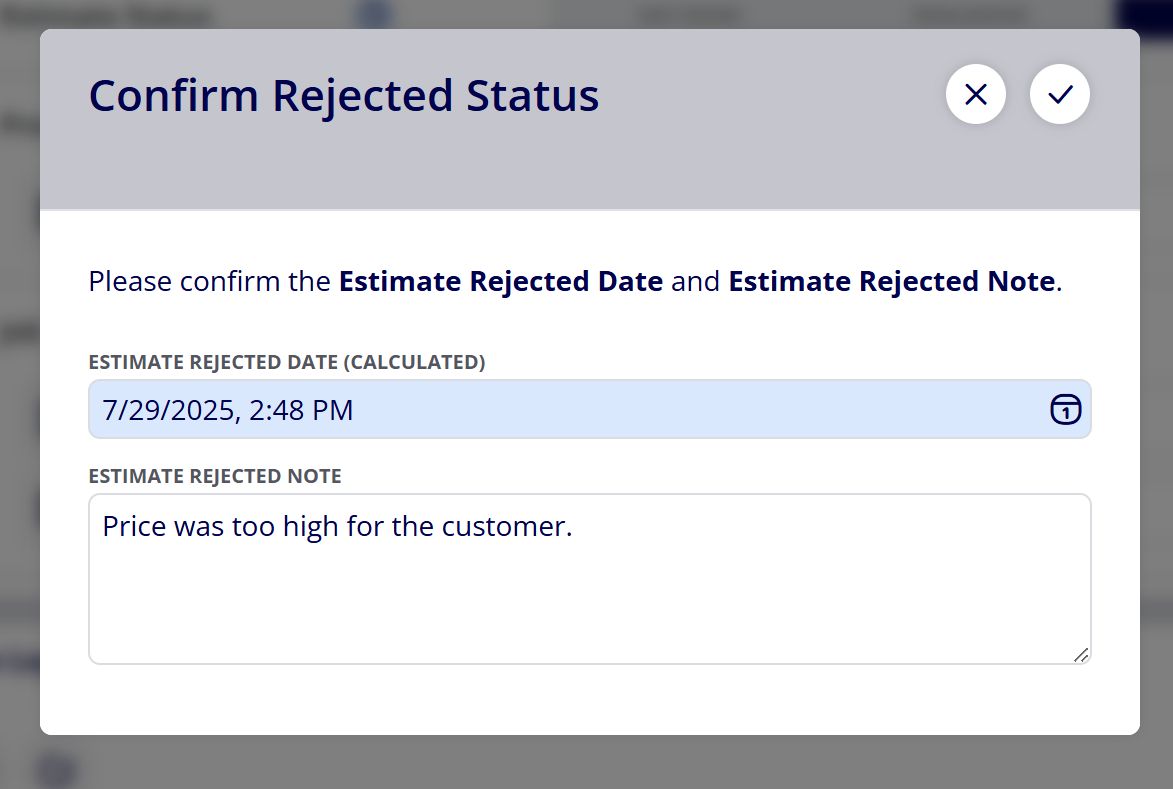This screenshot has width=1173, height=789.
Task: Click the word 'high' in the rejected note
Action: [310, 526]
